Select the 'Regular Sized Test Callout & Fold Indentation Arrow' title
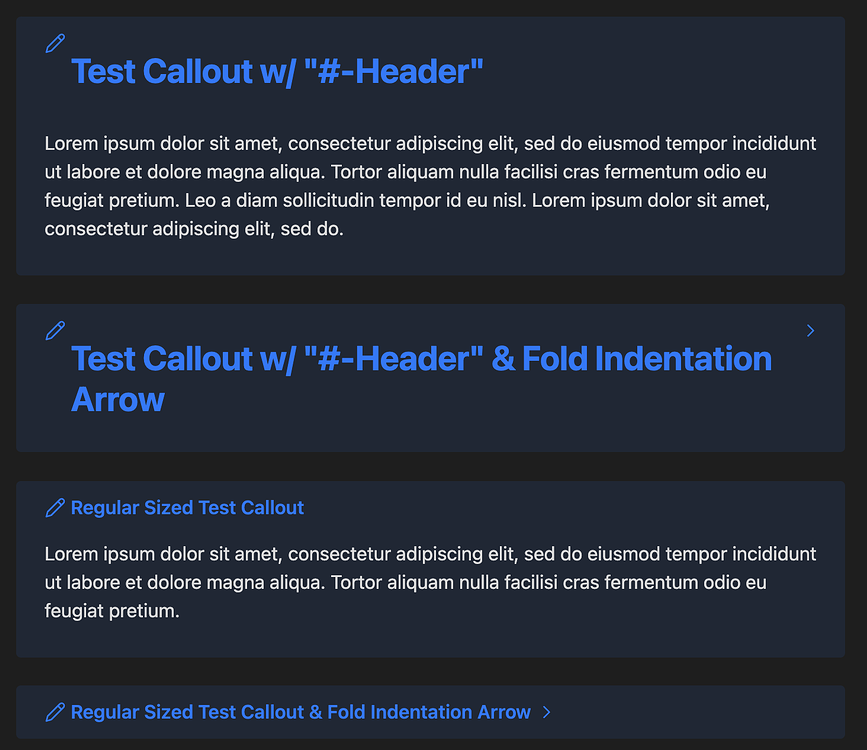Image resolution: width=867 pixels, height=750 pixels. (300, 712)
